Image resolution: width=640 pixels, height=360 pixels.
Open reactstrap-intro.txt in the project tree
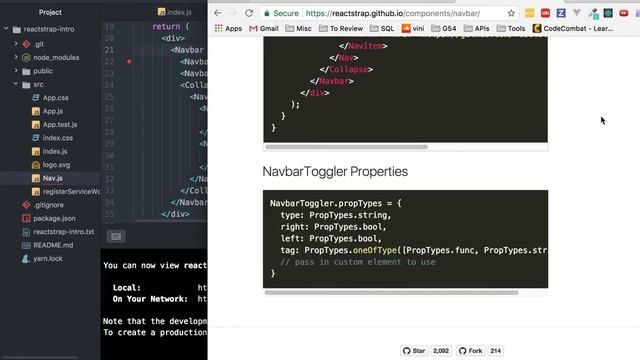(58, 232)
